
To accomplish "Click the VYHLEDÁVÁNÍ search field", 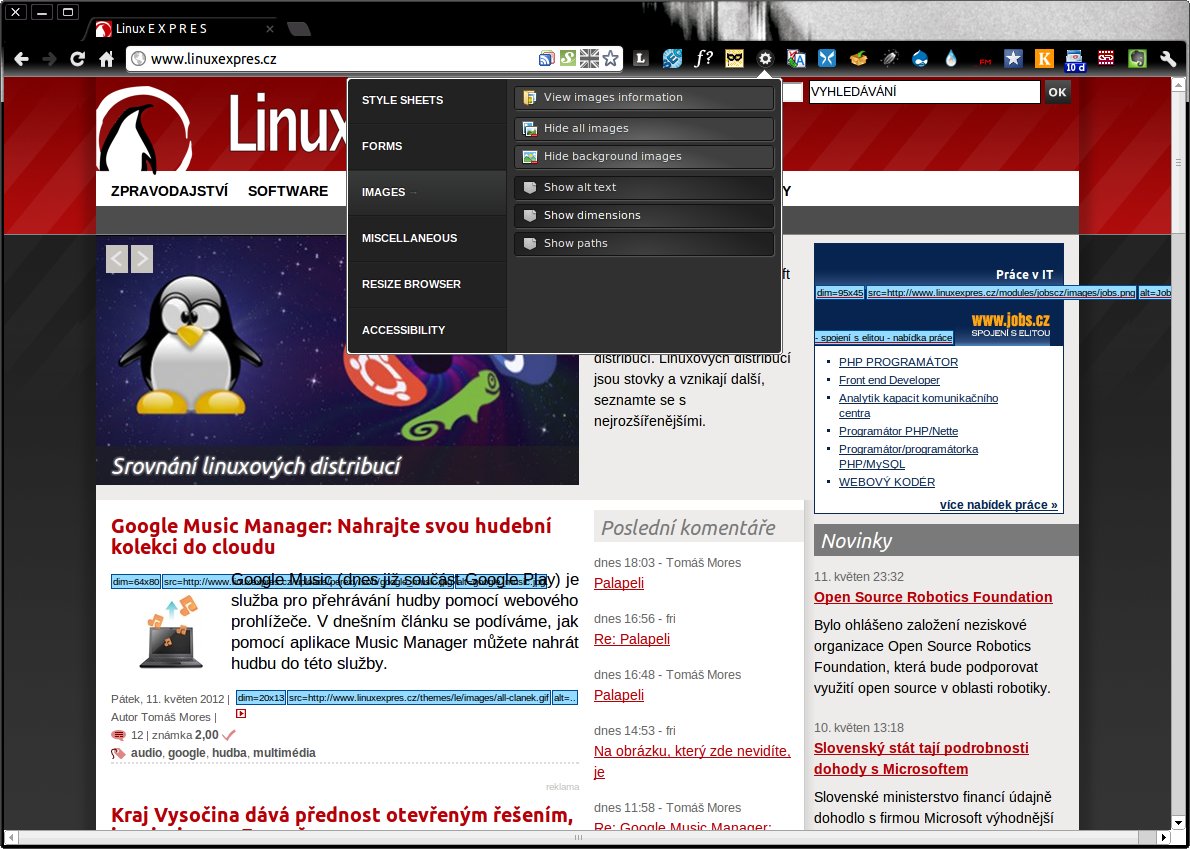I will pyautogui.click(x=924, y=92).
